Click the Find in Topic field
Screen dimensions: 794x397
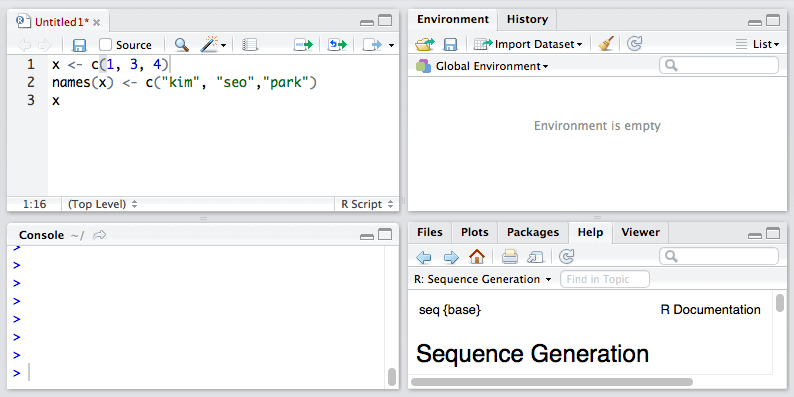tap(605, 279)
